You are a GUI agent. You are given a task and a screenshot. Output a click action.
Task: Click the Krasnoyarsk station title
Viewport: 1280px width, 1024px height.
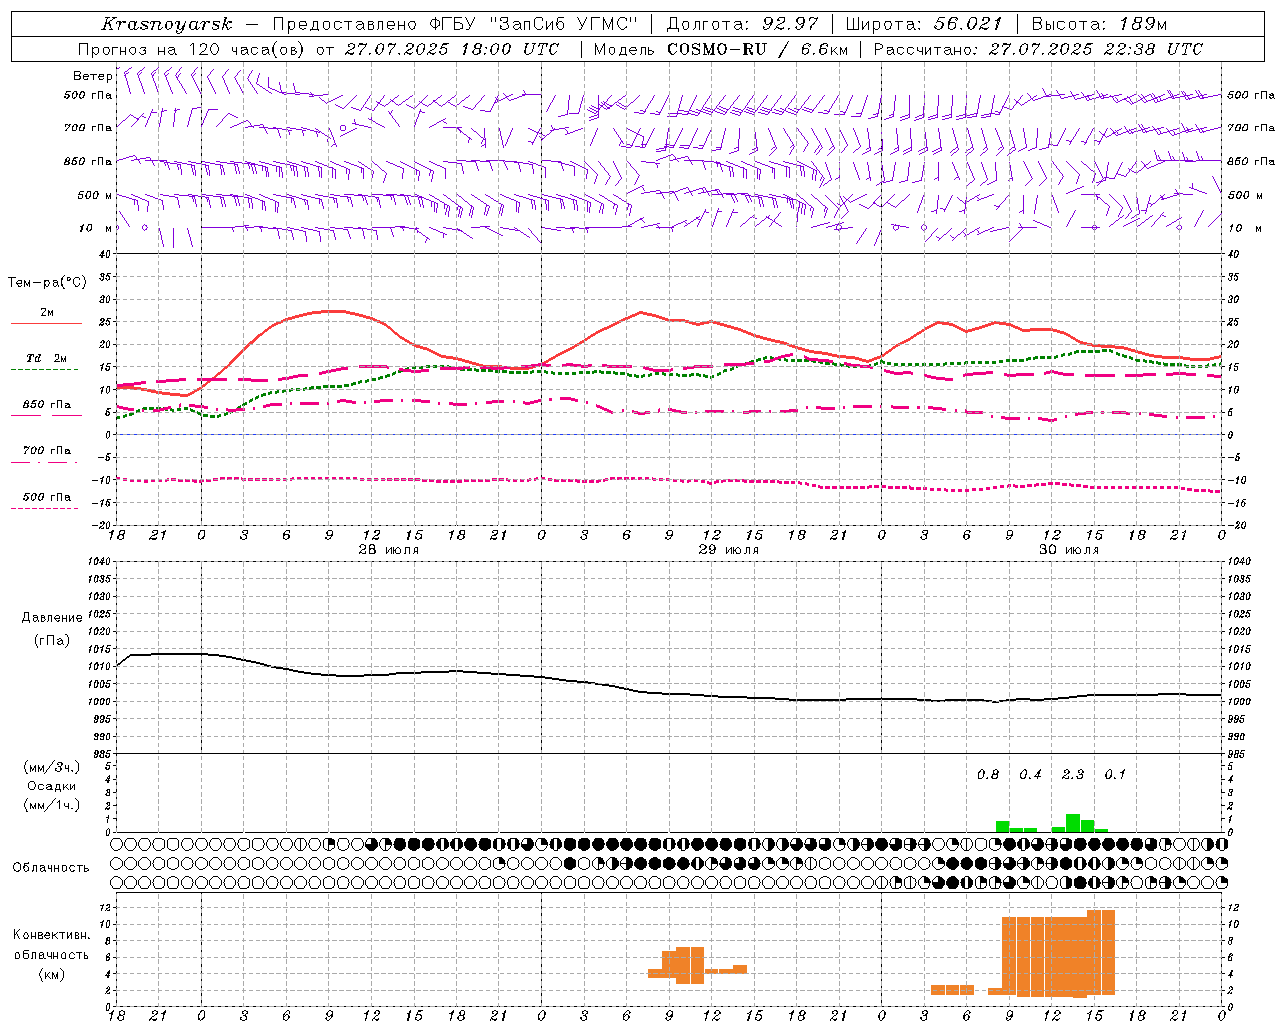click(x=167, y=24)
